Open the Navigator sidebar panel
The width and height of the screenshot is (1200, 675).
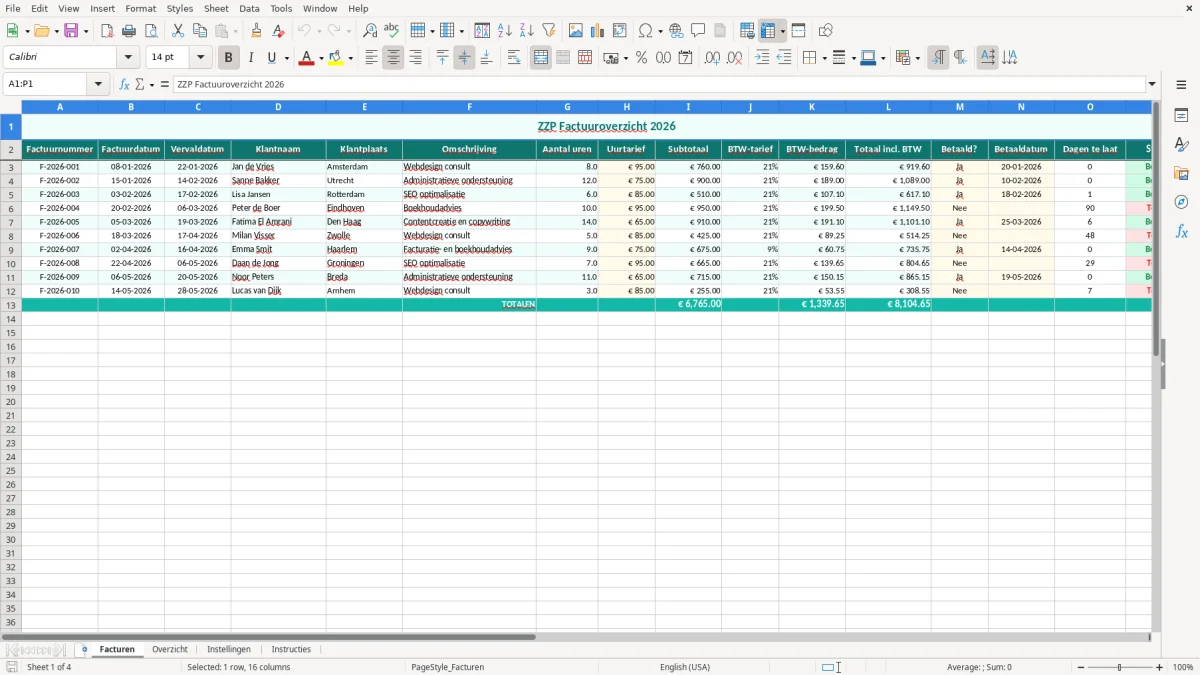pos(1181,202)
